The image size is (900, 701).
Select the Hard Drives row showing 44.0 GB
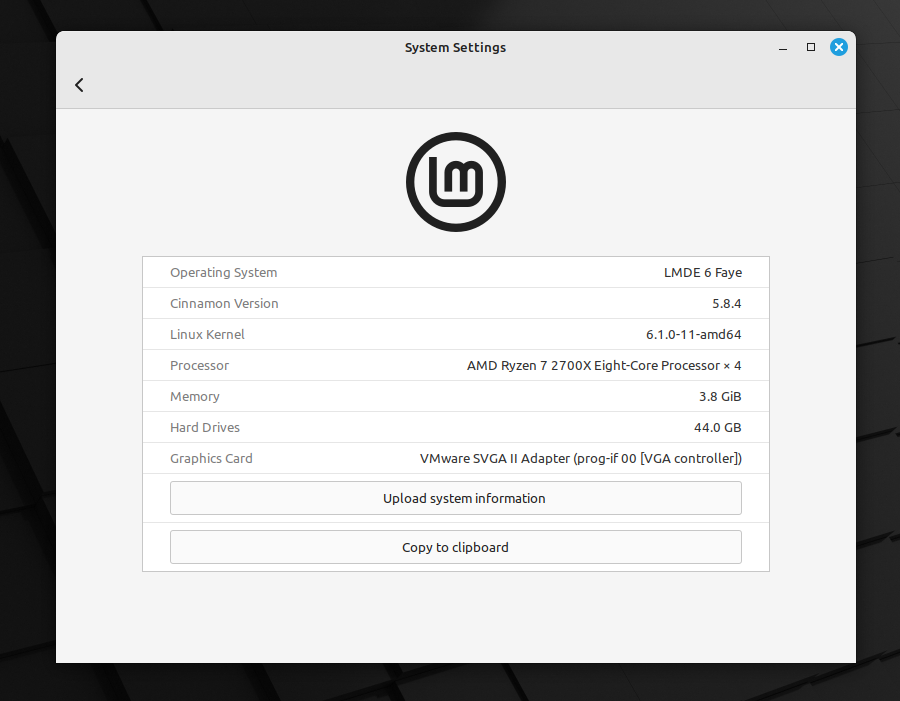coord(455,427)
